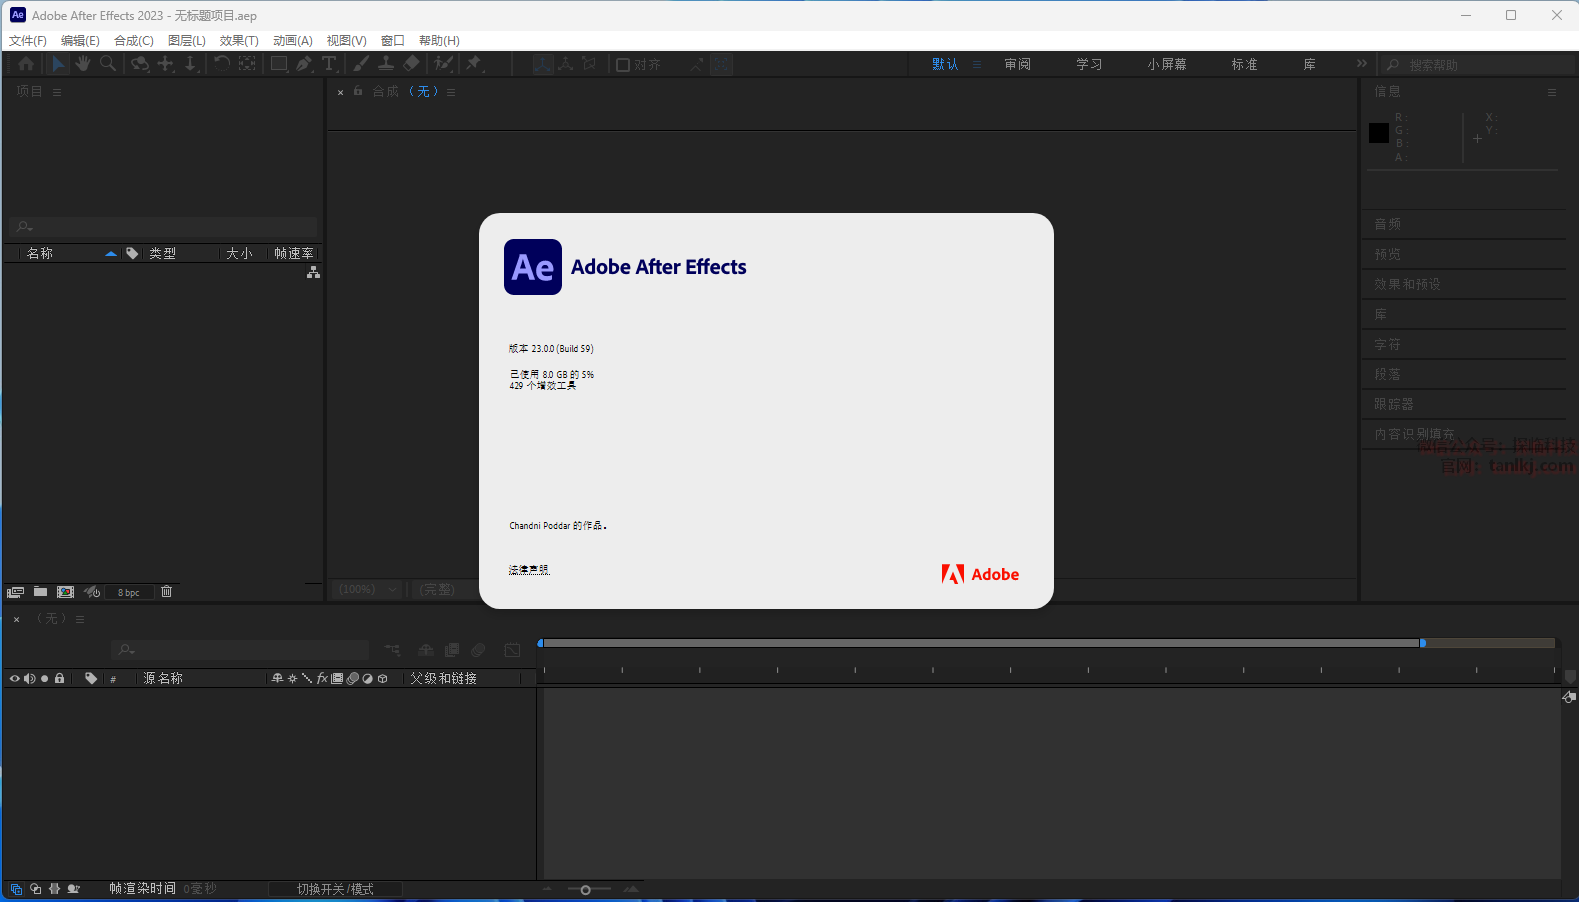
Task: Select the Pen tool
Action: (x=304, y=64)
